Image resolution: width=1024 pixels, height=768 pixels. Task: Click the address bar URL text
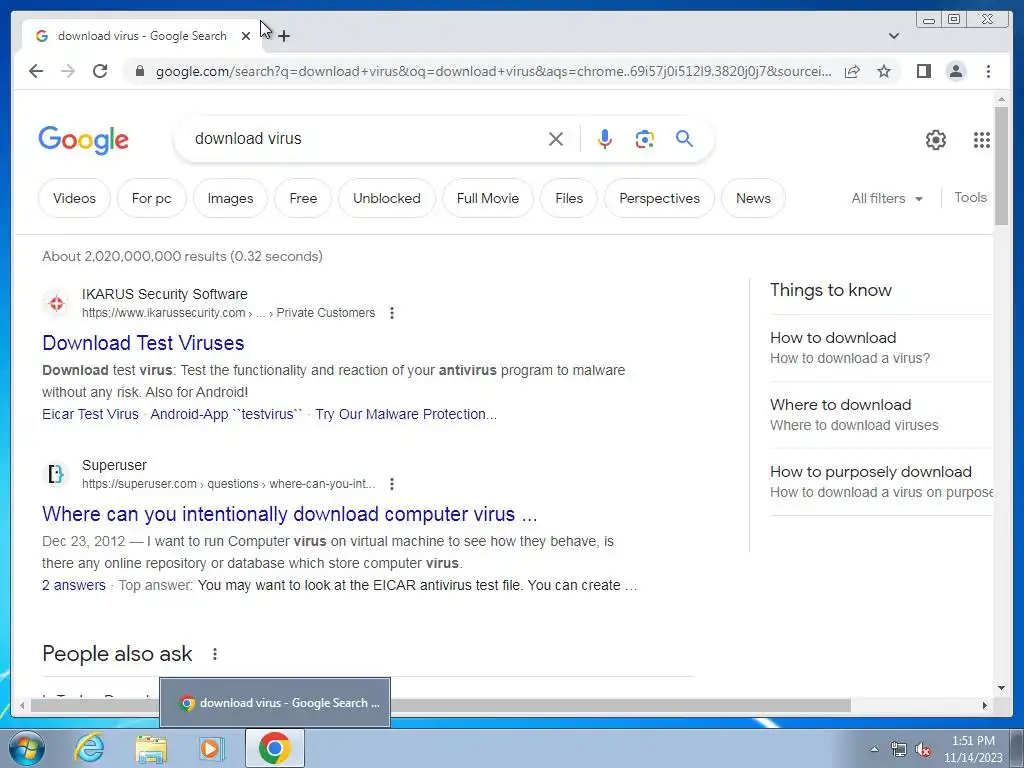click(493, 71)
